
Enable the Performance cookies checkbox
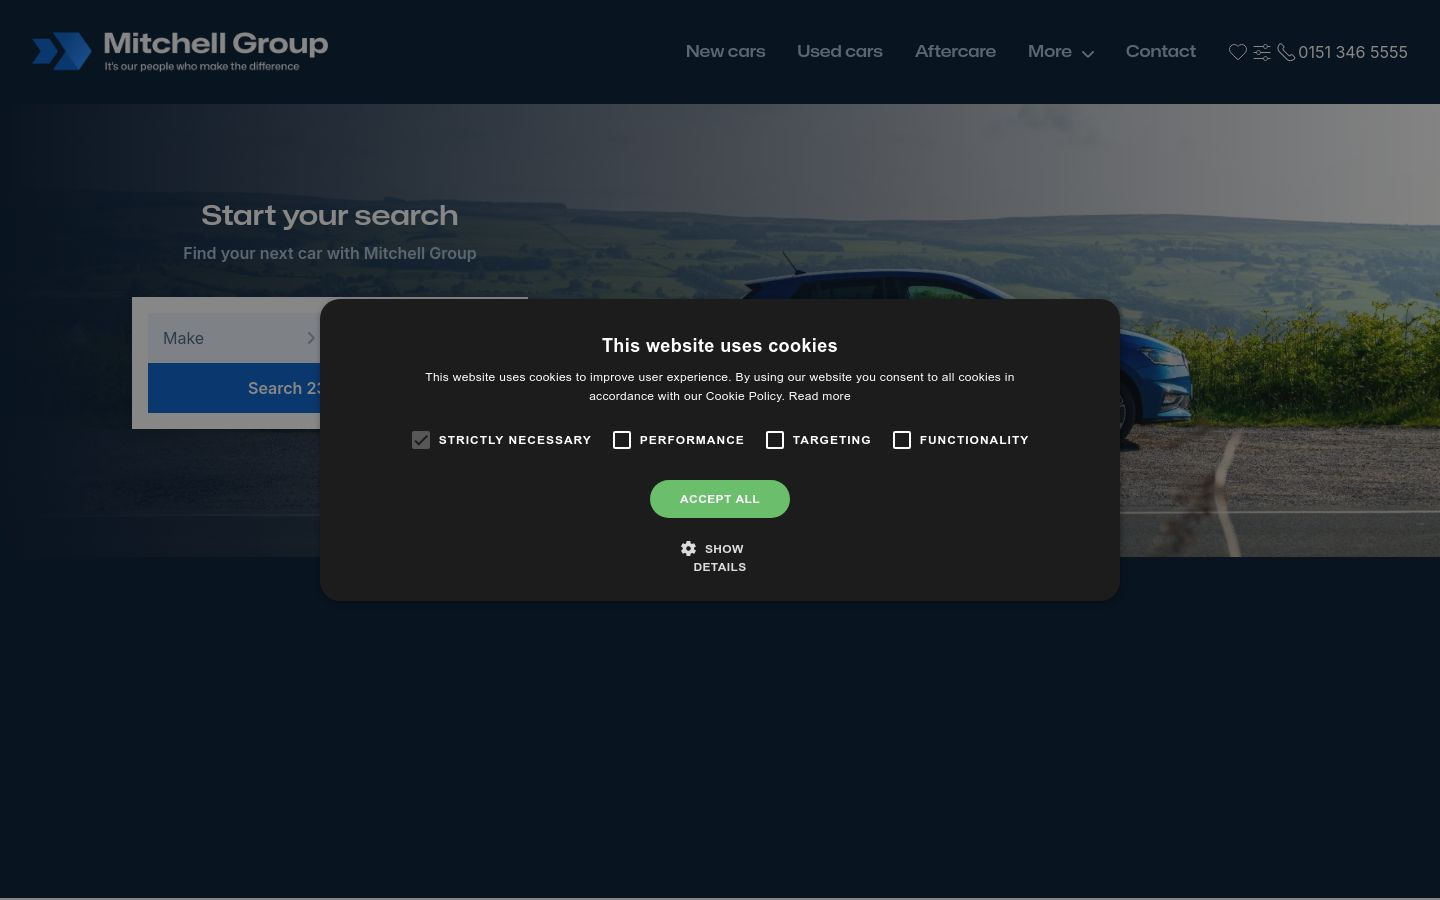(622, 440)
